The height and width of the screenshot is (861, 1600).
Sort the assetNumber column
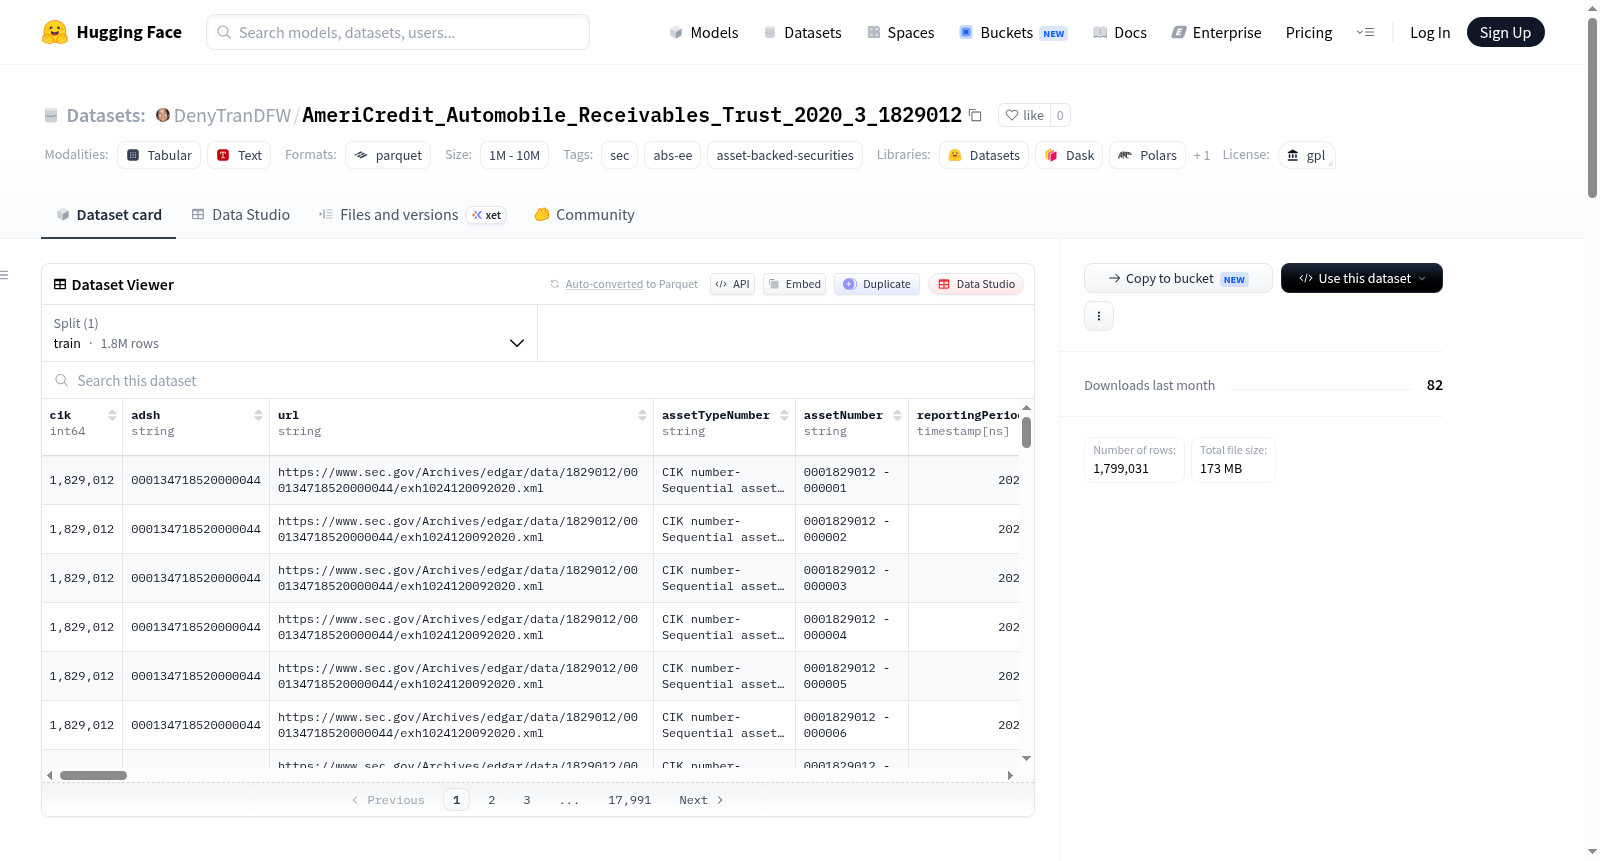(897, 415)
